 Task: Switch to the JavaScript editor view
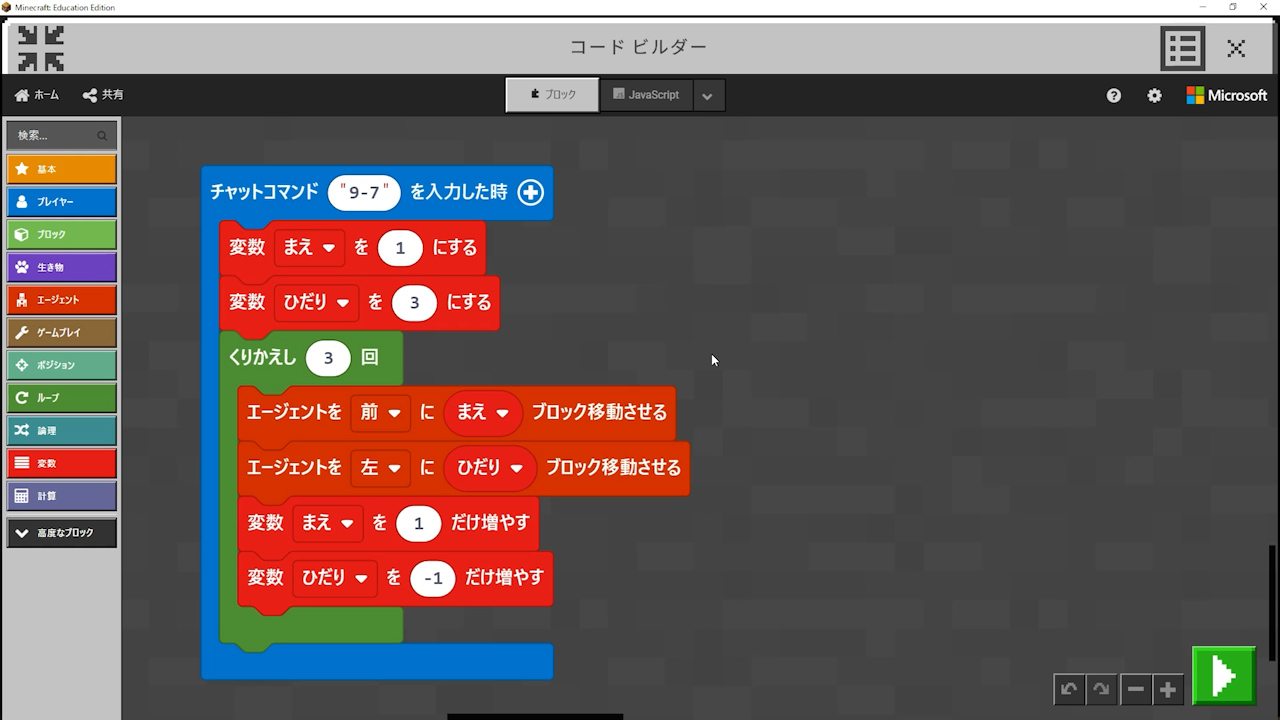pyautogui.click(x=646, y=95)
